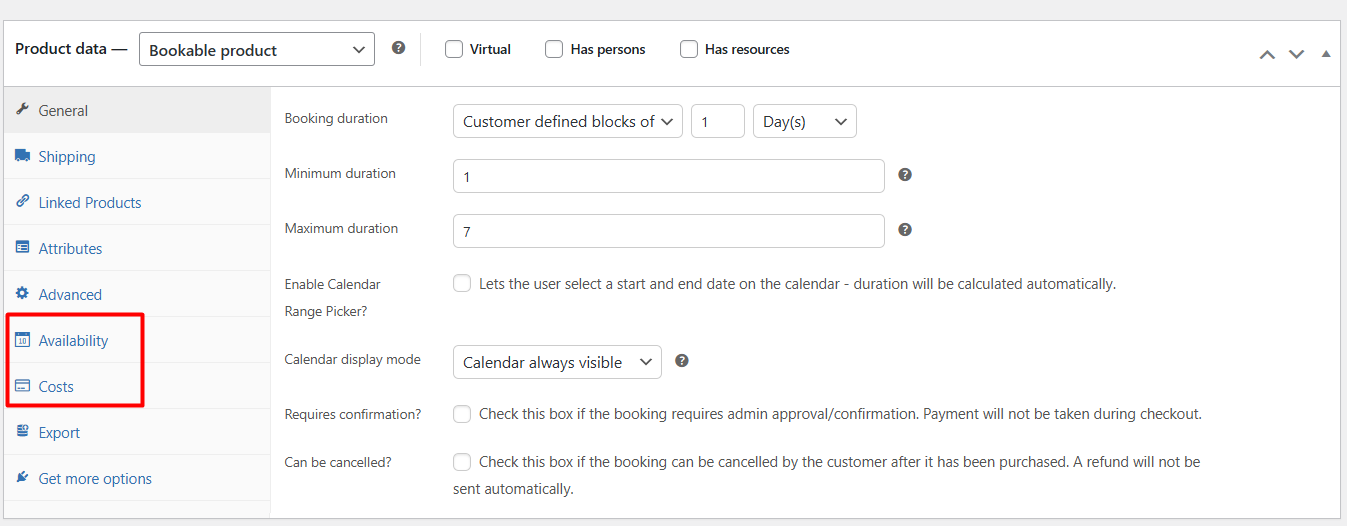The height and width of the screenshot is (526, 1347).
Task: Click the Attributes list icon
Action: pos(22,248)
